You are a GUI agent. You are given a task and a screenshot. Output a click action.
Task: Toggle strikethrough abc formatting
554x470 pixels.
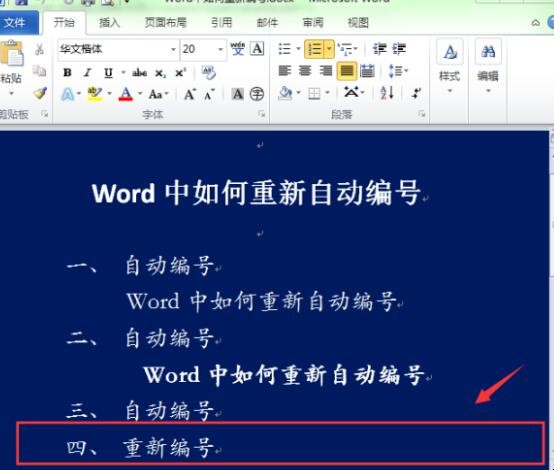[139, 73]
